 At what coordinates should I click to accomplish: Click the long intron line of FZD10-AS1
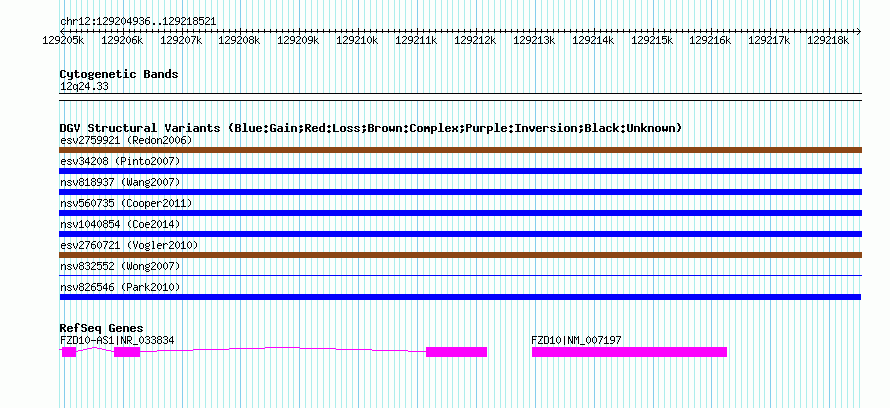(x=283, y=349)
